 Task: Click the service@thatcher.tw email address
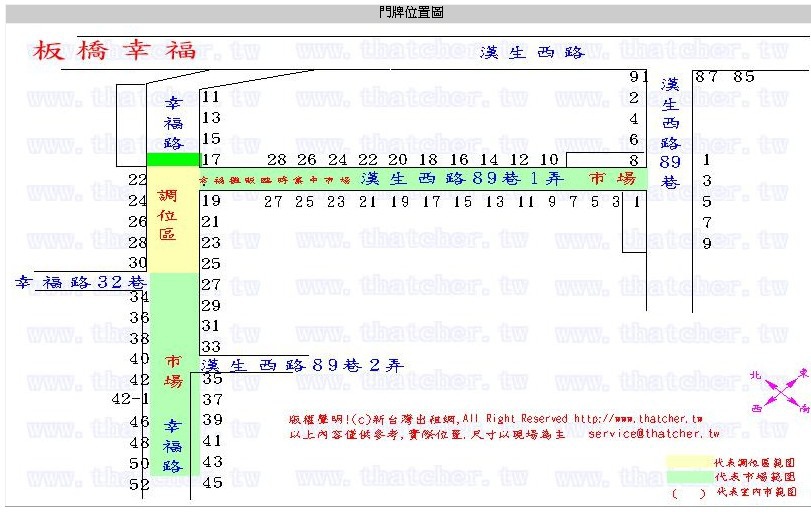[654, 434]
